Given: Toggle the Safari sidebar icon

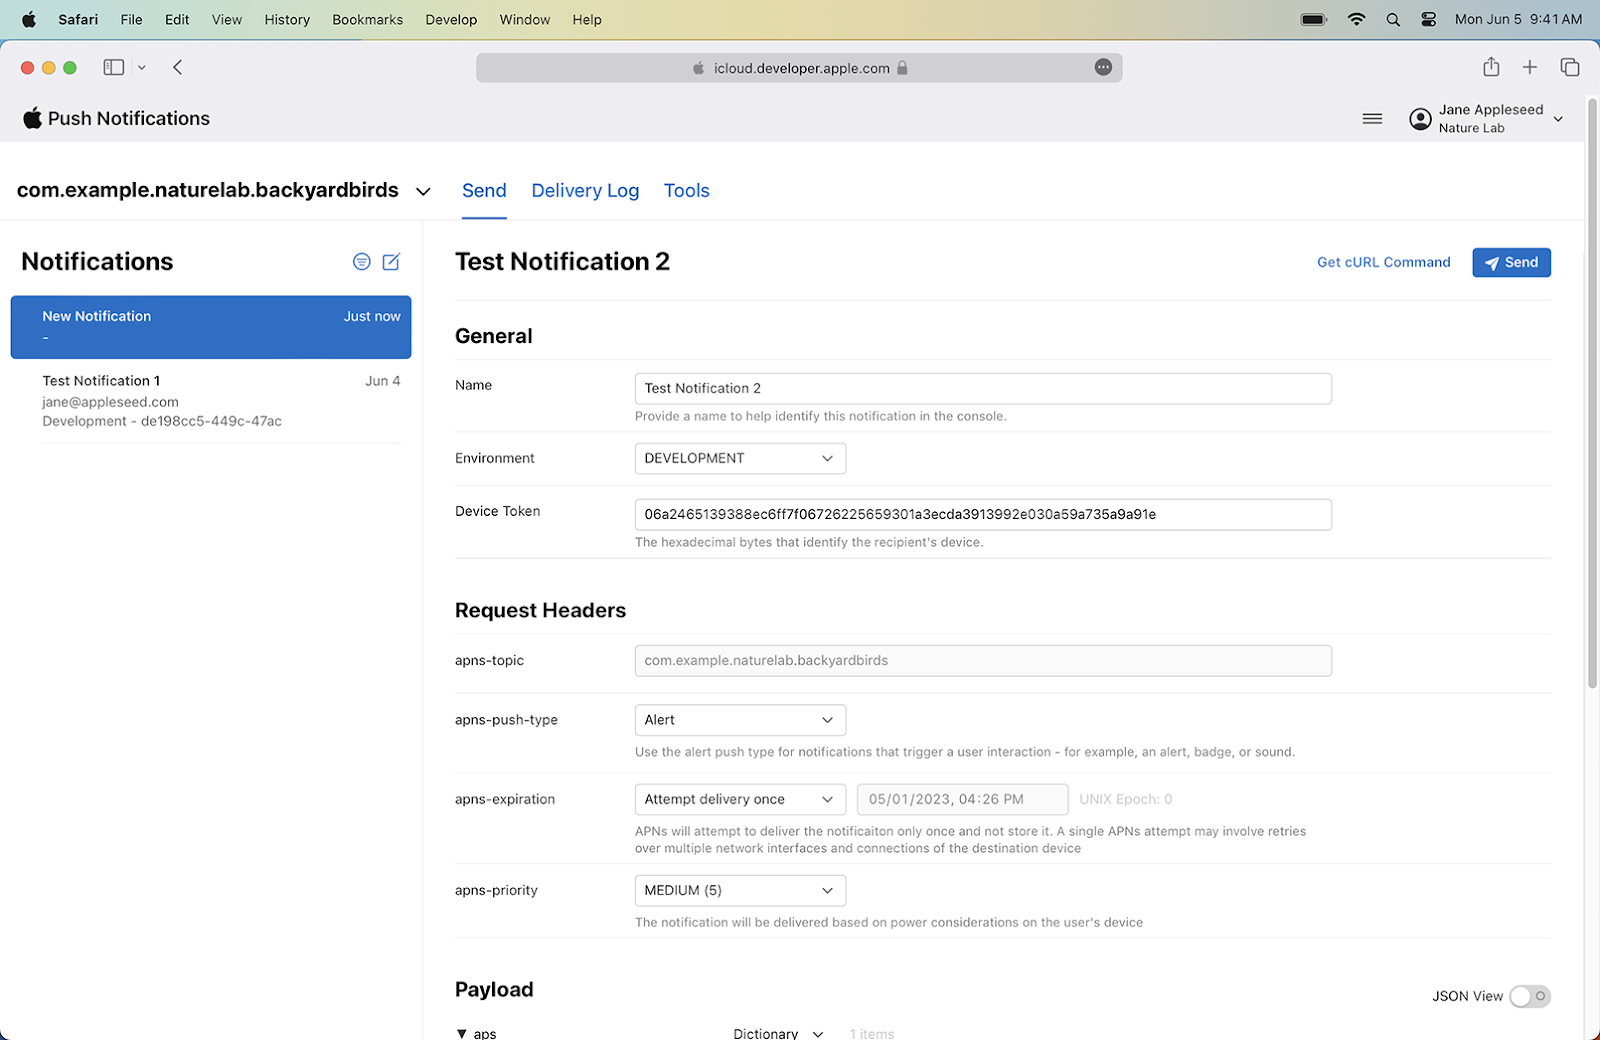Looking at the screenshot, I should pos(114,67).
